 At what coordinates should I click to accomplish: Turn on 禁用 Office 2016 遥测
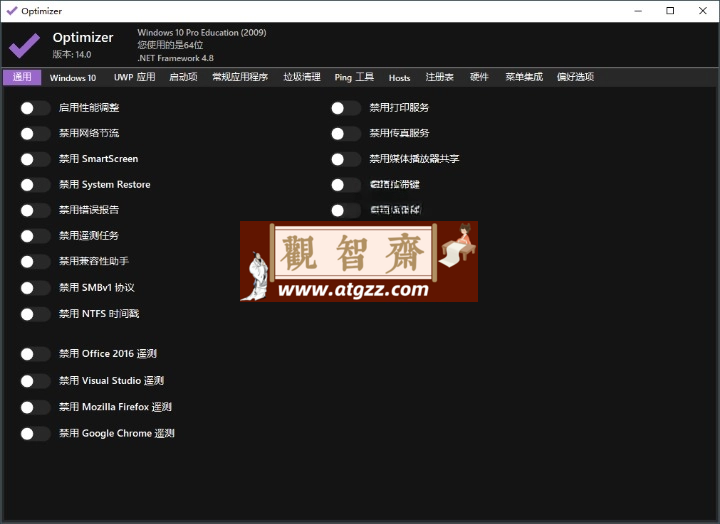click(35, 354)
